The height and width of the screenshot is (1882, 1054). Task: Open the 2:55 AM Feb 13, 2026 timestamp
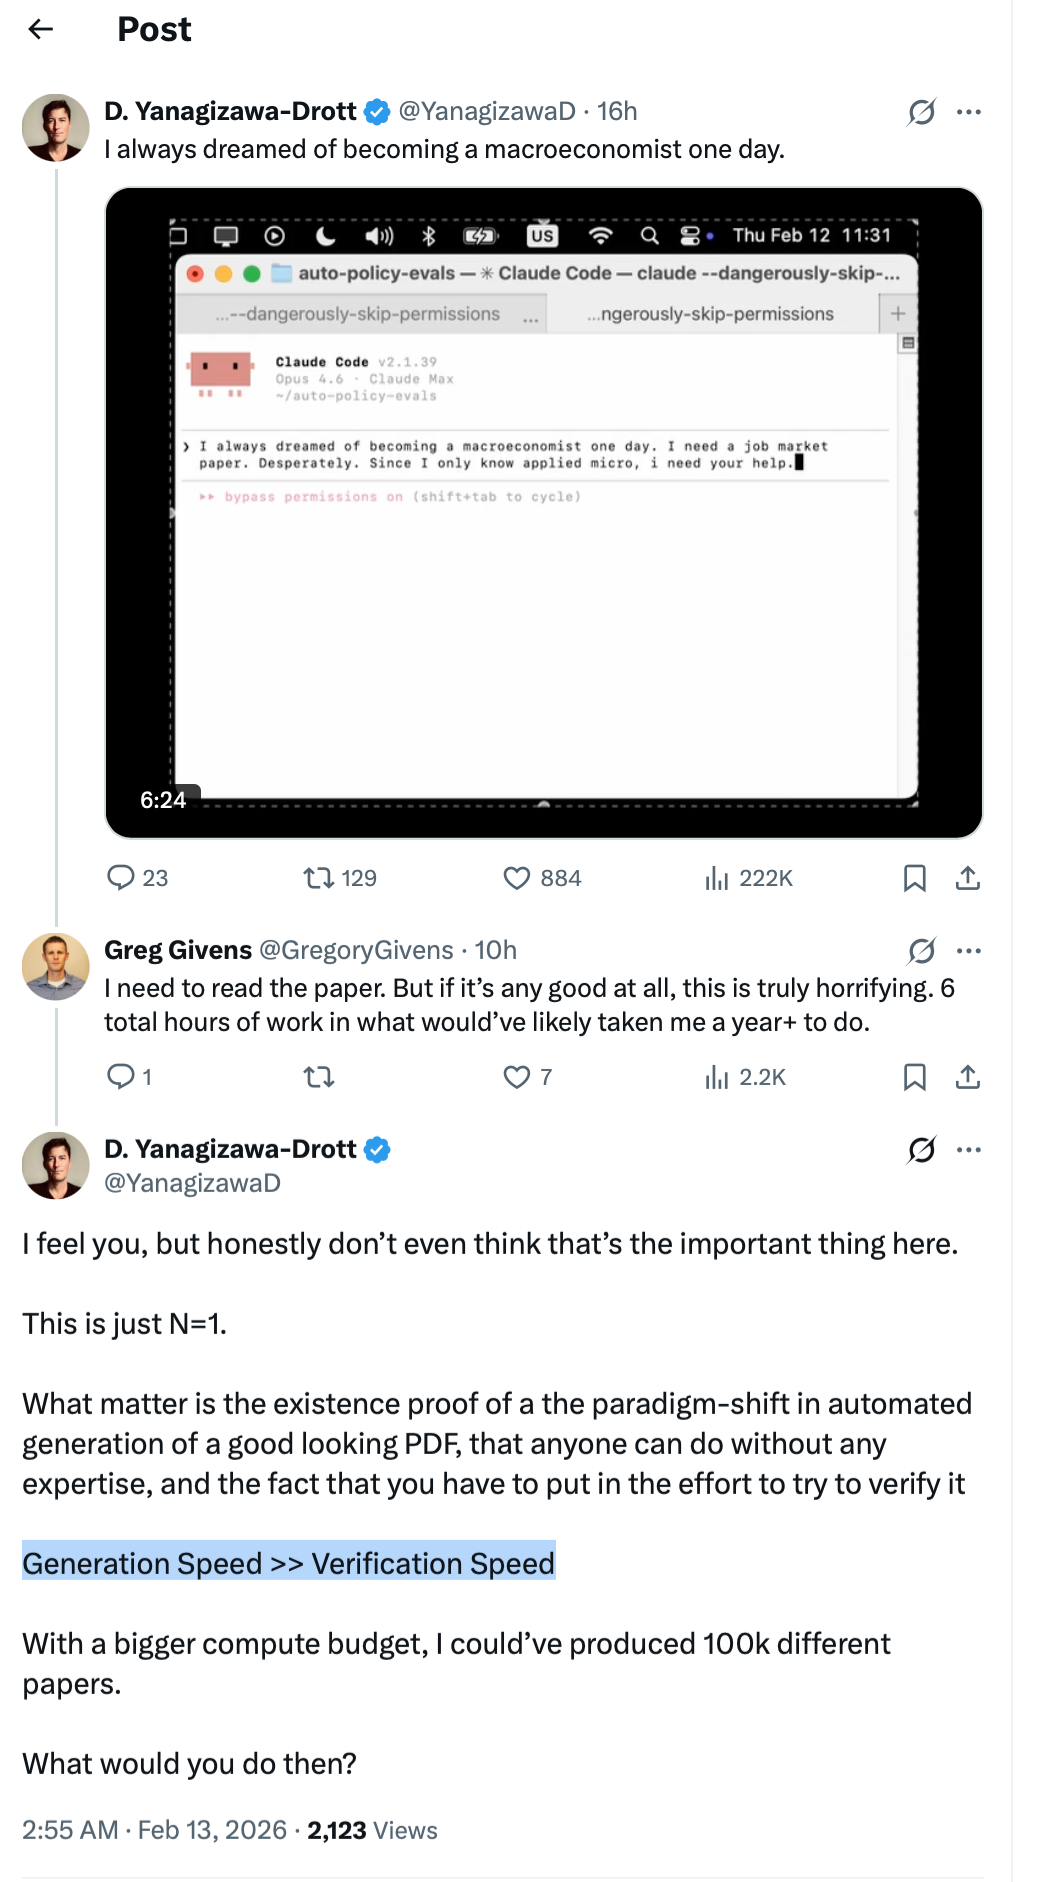[x=154, y=1830]
